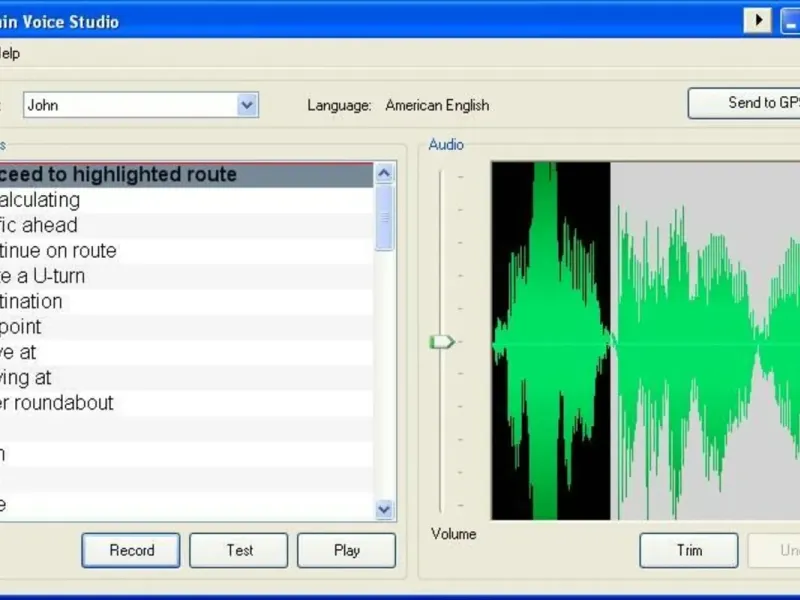The width and height of the screenshot is (800, 600).
Task: Select the 'arriving at' phrase row
Action: (x=186, y=378)
